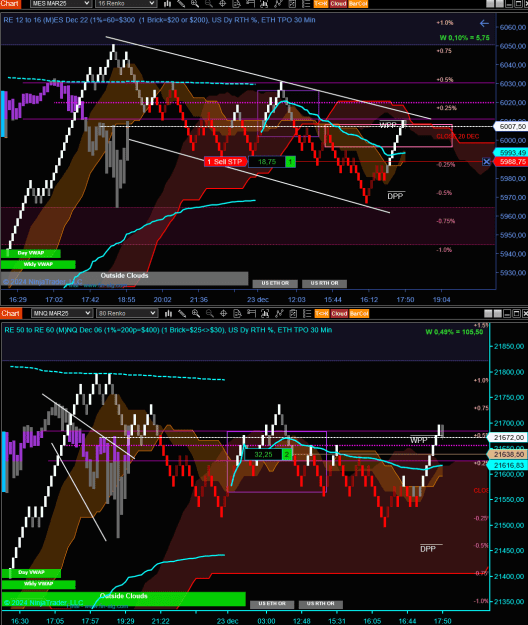
Task: Expand the MNQ MAR25 instrument dropdown
Action: pyautogui.click(x=62, y=313)
